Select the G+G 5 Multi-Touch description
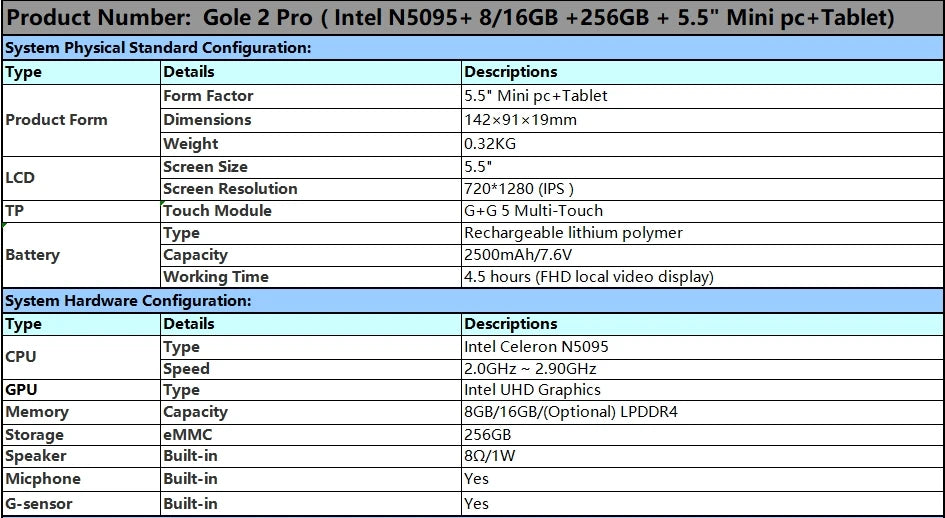945x518 pixels. 533,211
